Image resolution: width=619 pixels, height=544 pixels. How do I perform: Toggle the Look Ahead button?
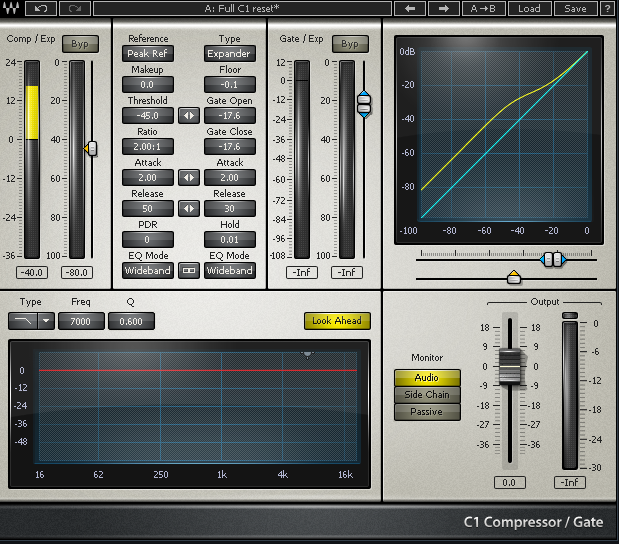[337, 321]
